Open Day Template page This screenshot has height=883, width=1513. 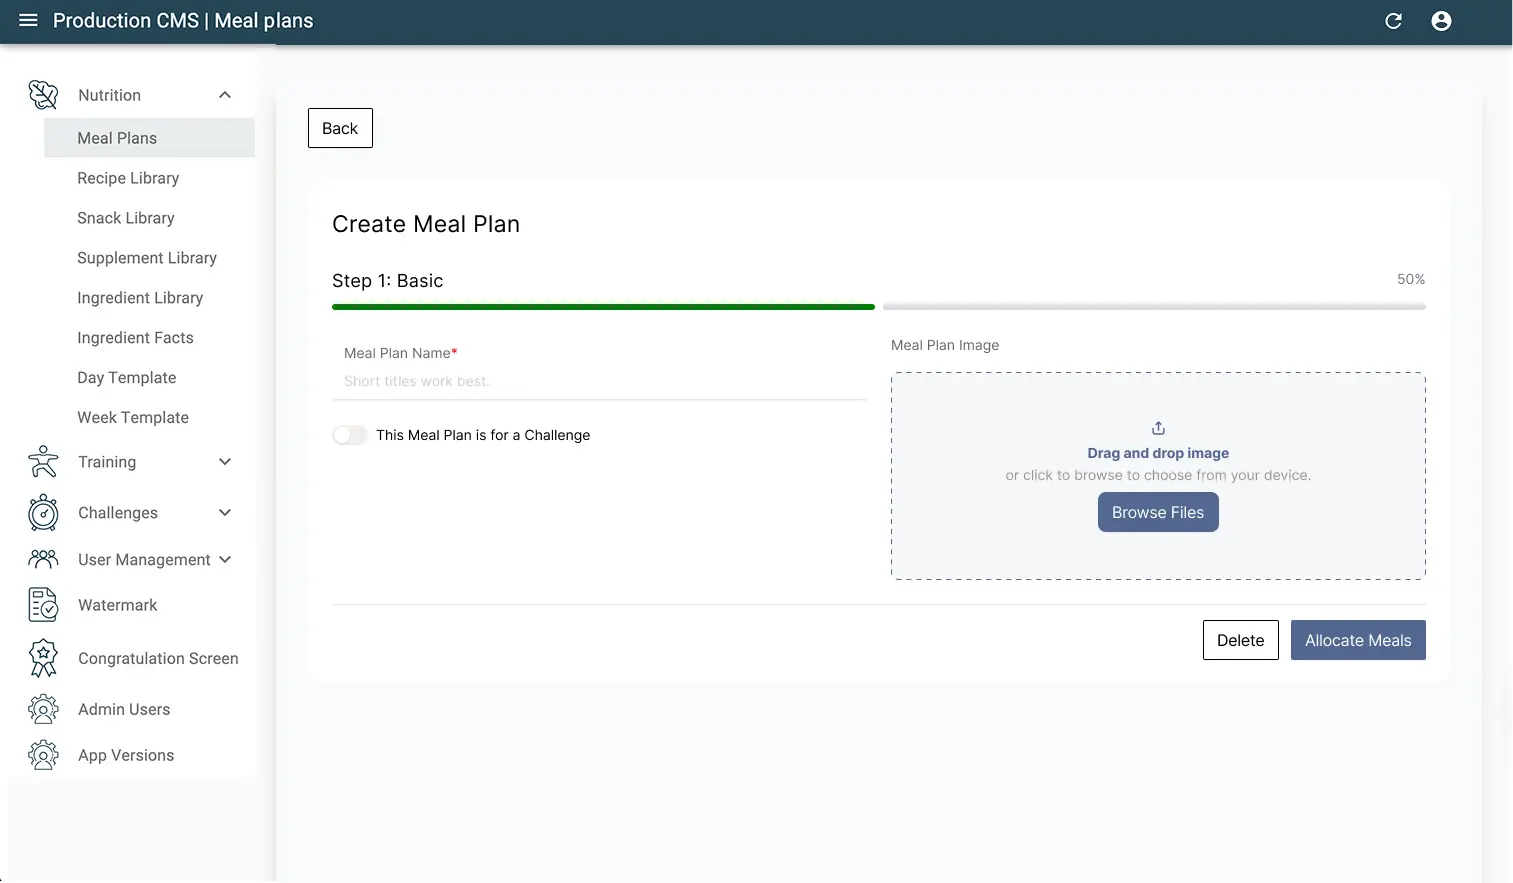tap(127, 378)
